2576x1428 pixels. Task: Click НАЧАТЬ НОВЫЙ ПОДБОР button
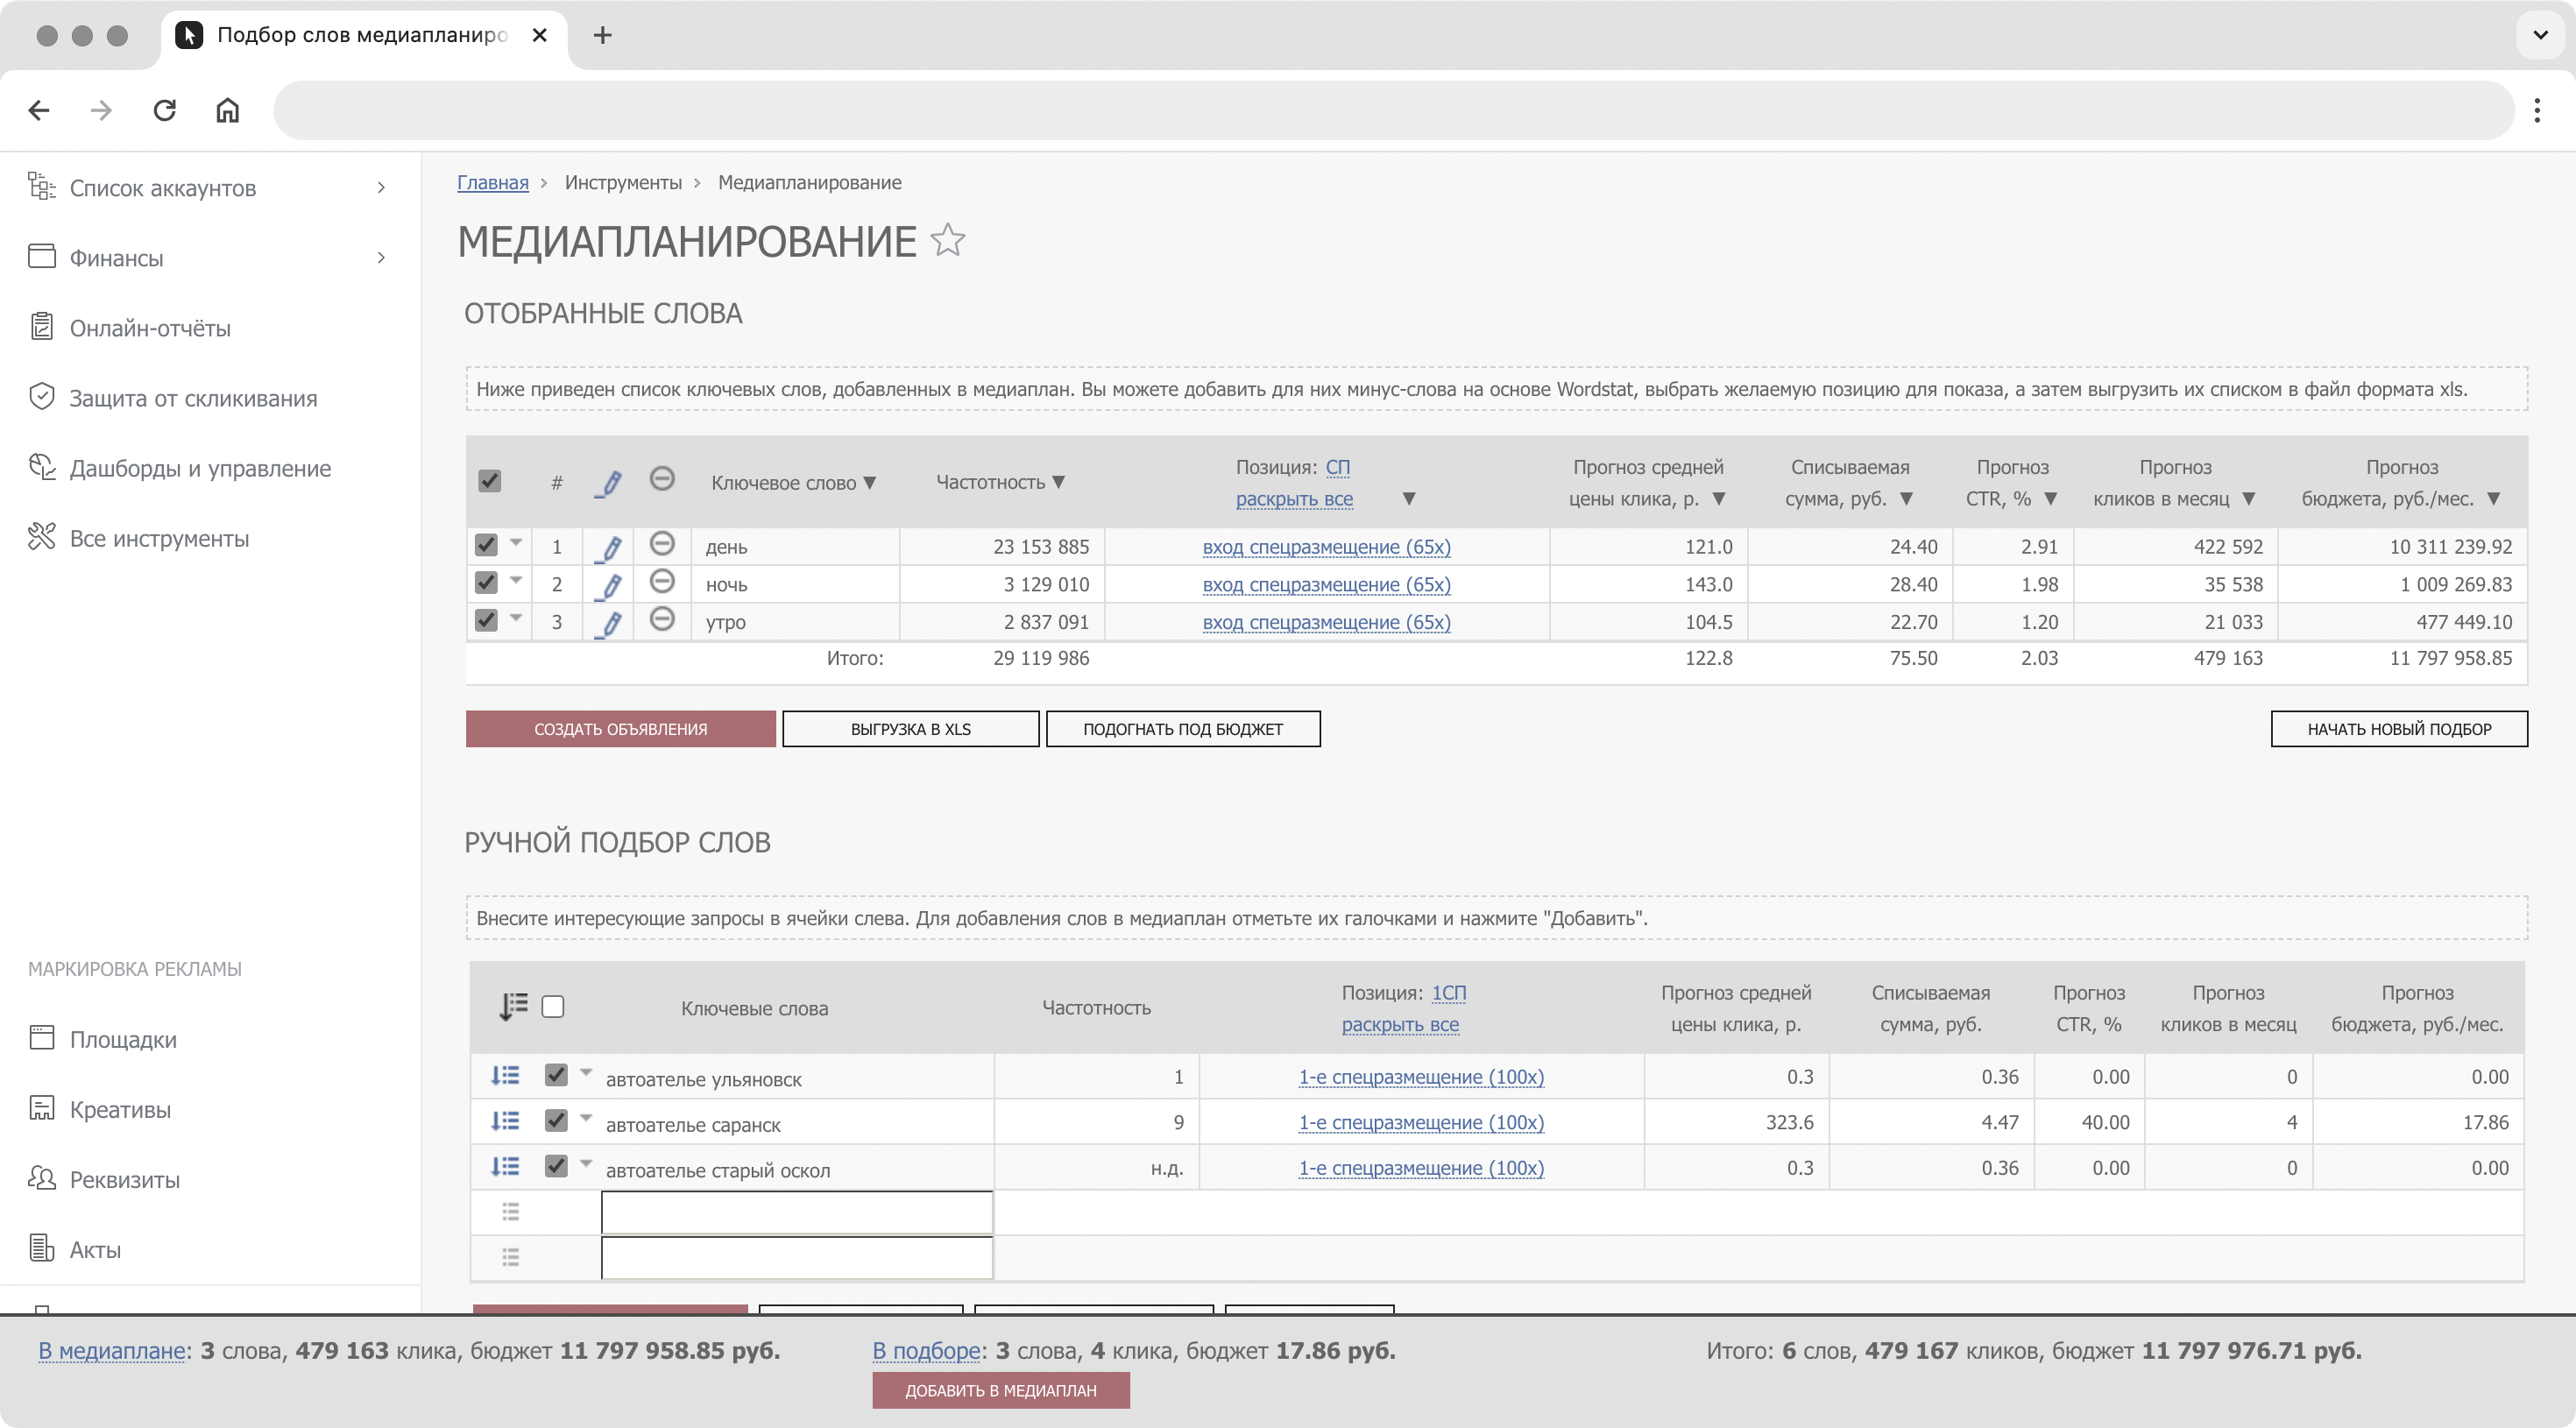click(x=2399, y=729)
